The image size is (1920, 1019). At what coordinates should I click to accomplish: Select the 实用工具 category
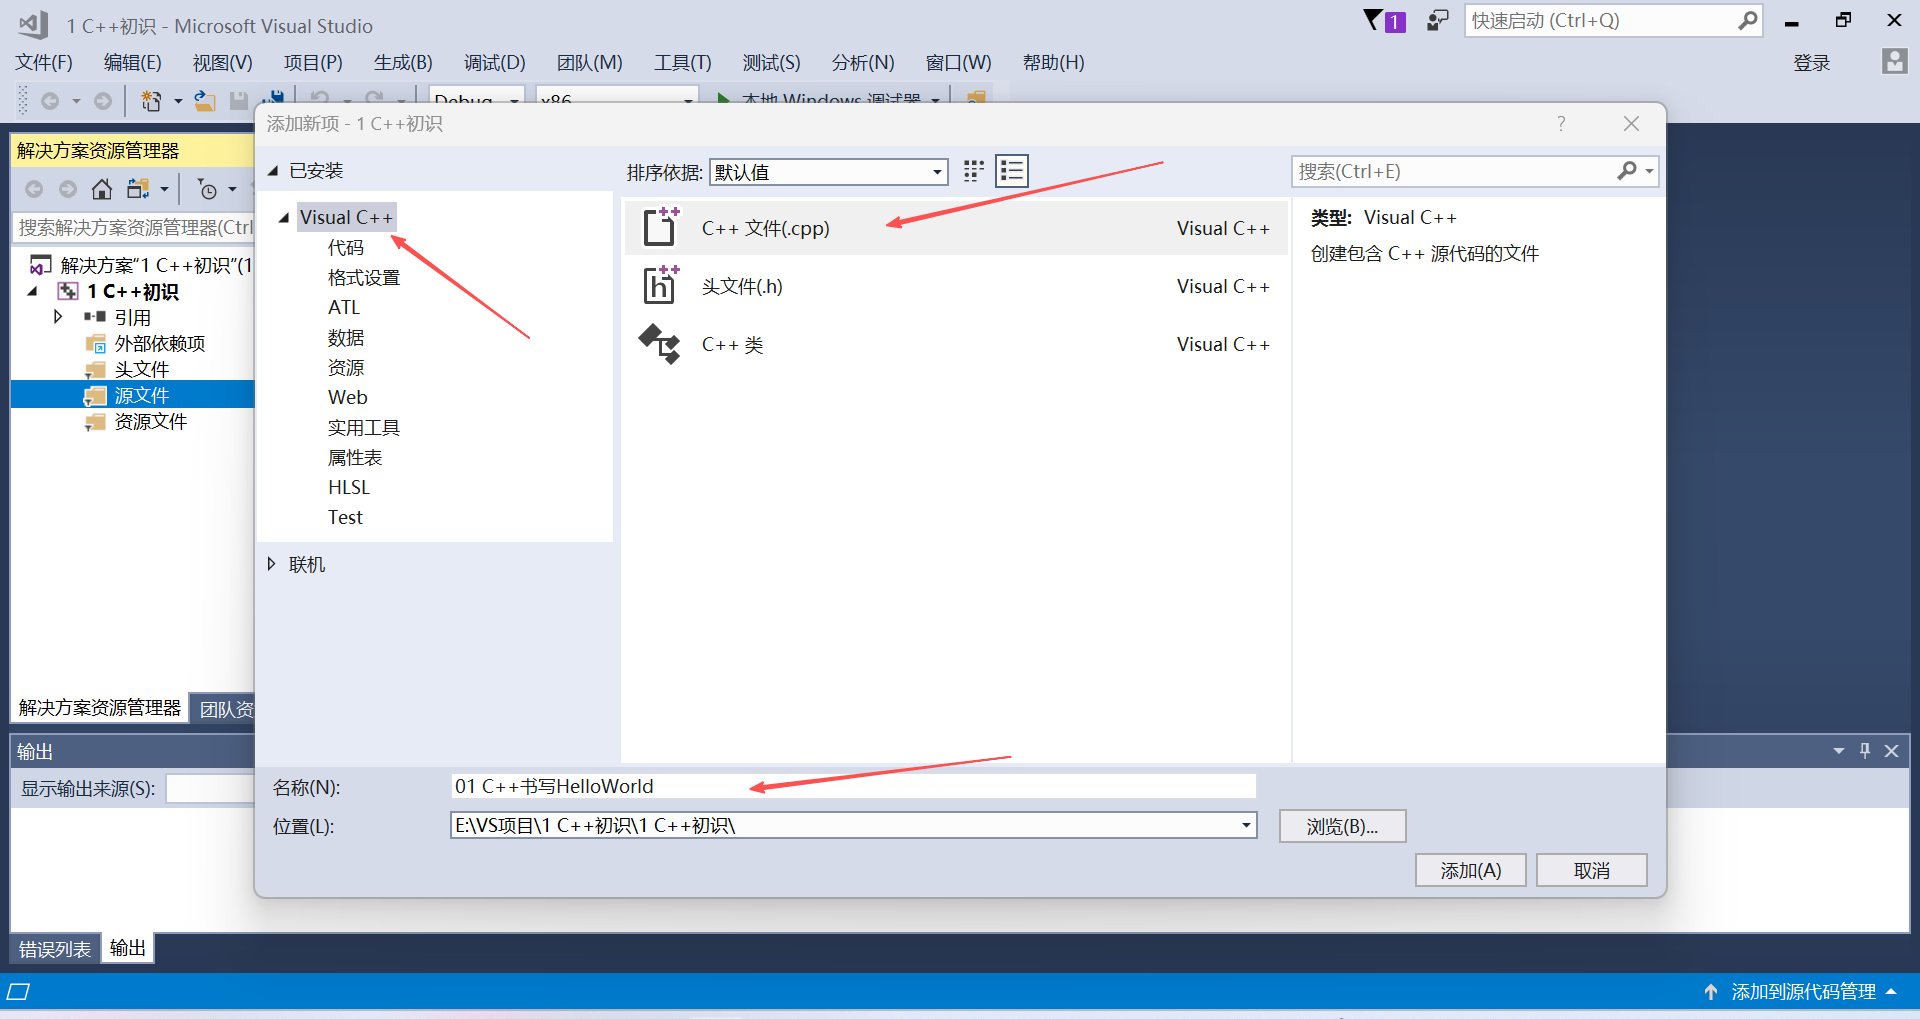coord(364,427)
